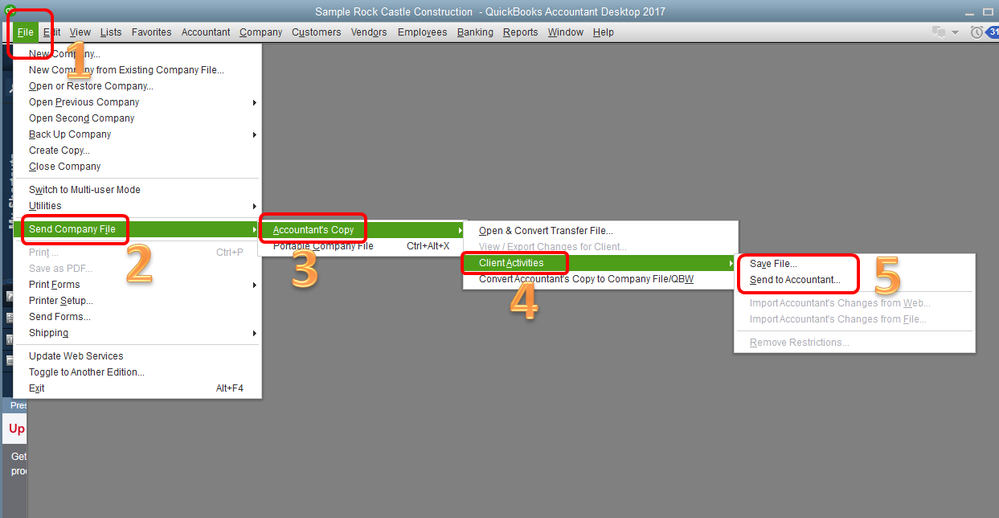Open the Help menu
The image size is (999, 518).
point(603,32)
